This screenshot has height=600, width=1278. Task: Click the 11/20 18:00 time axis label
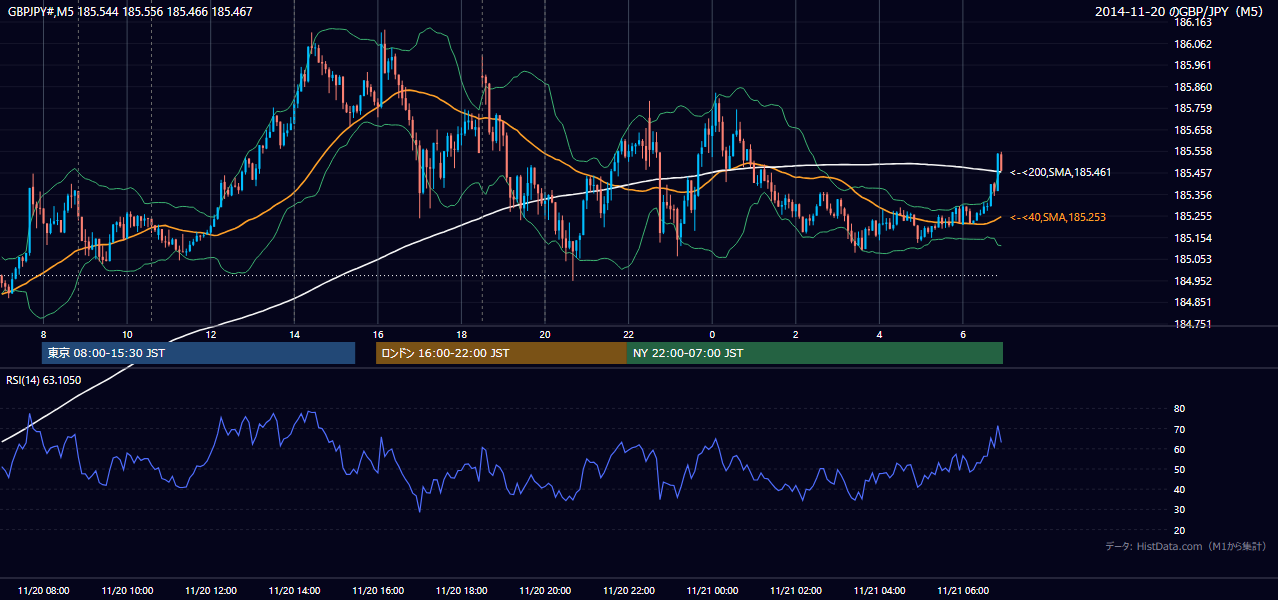coord(461,591)
